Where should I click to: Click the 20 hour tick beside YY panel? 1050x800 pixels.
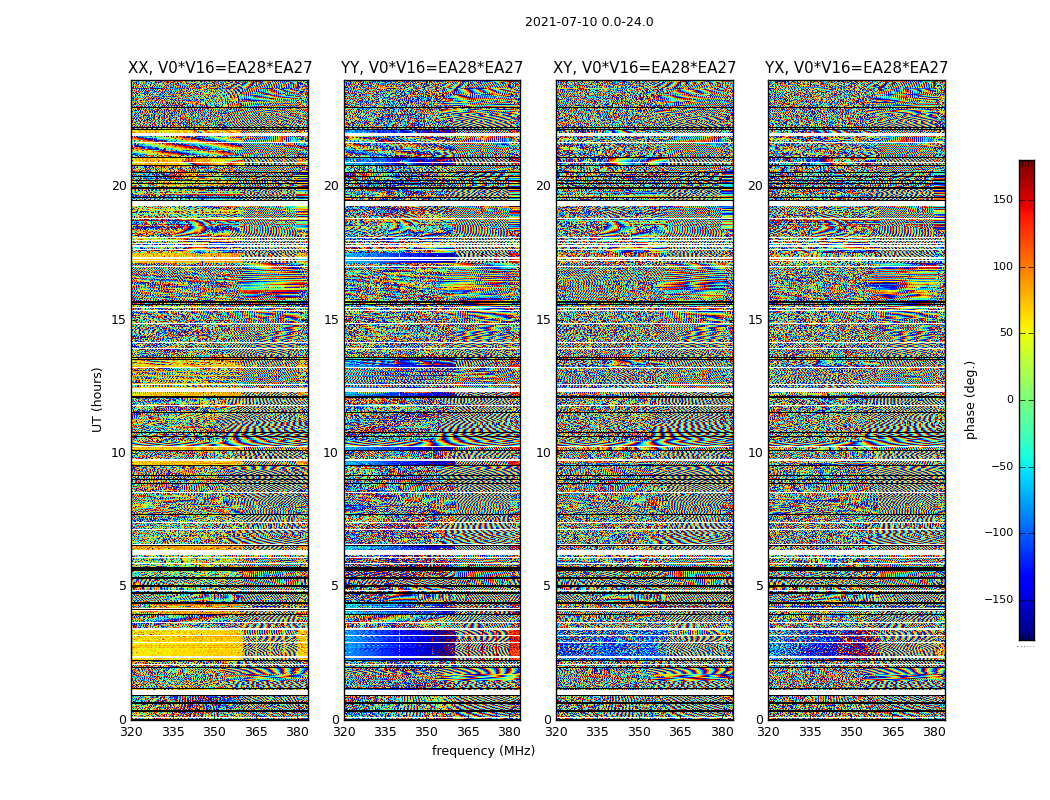(331, 185)
